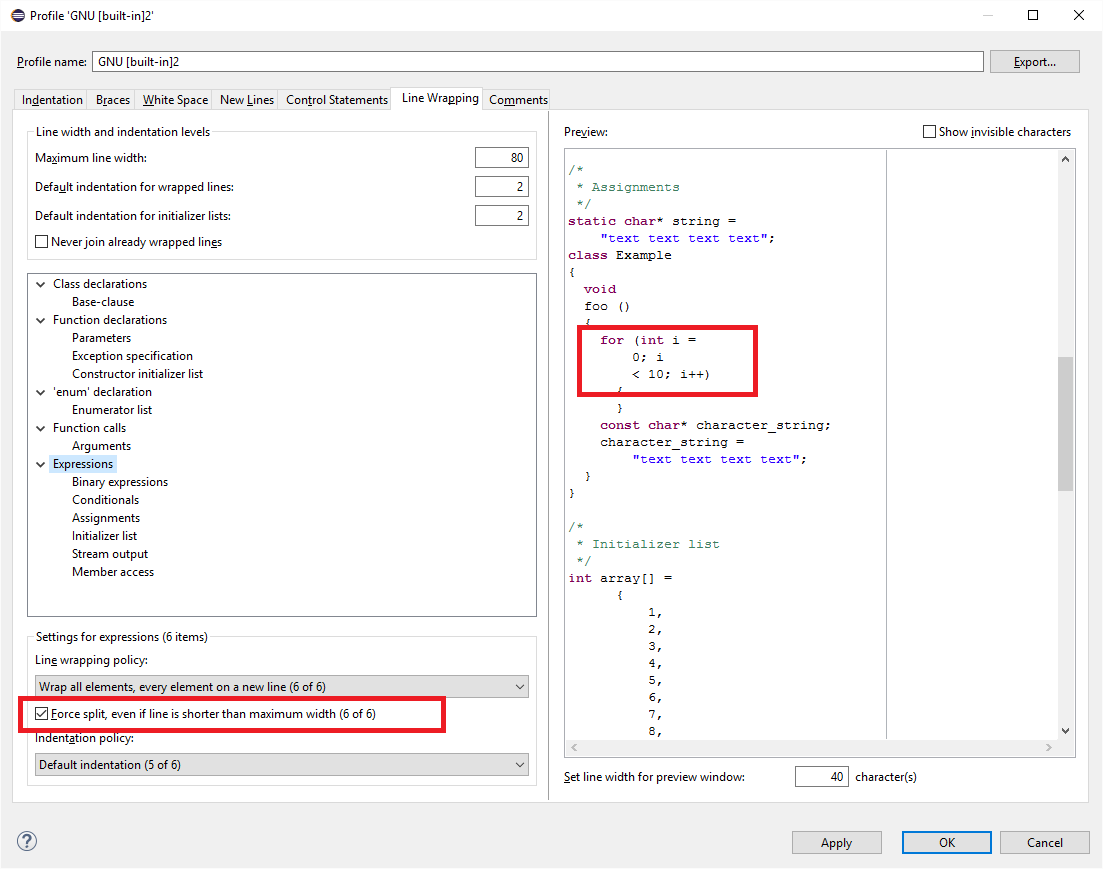
Task: Collapse Expressions tree node
Action: [41, 464]
